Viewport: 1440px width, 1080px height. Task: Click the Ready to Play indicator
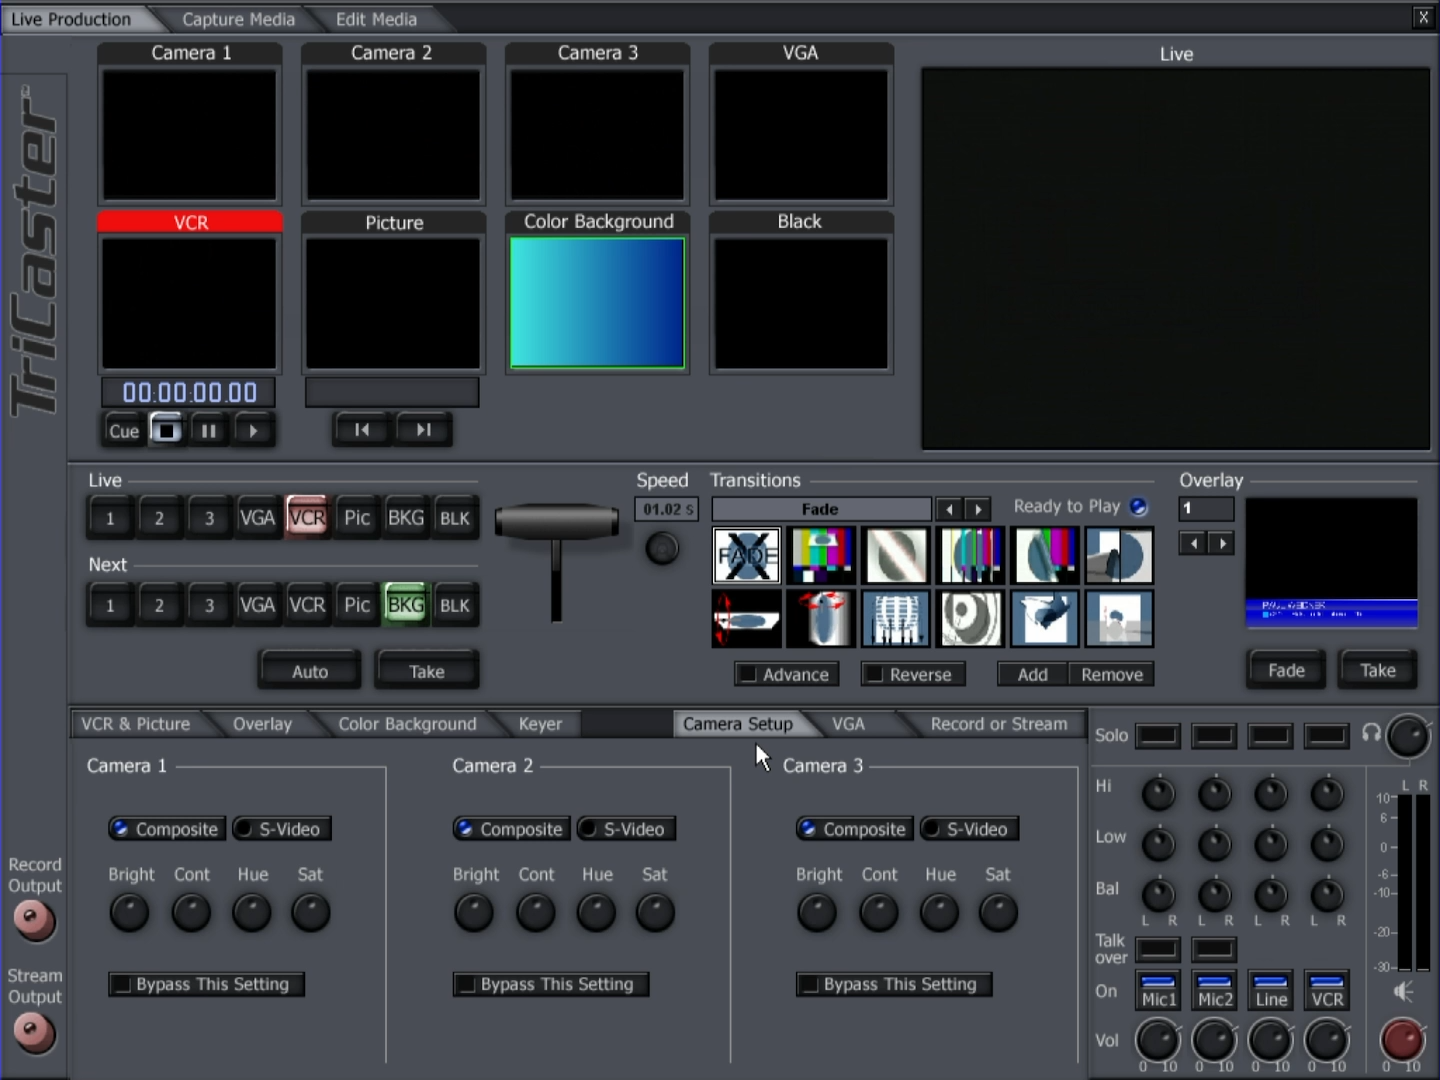tap(1138, 507)
